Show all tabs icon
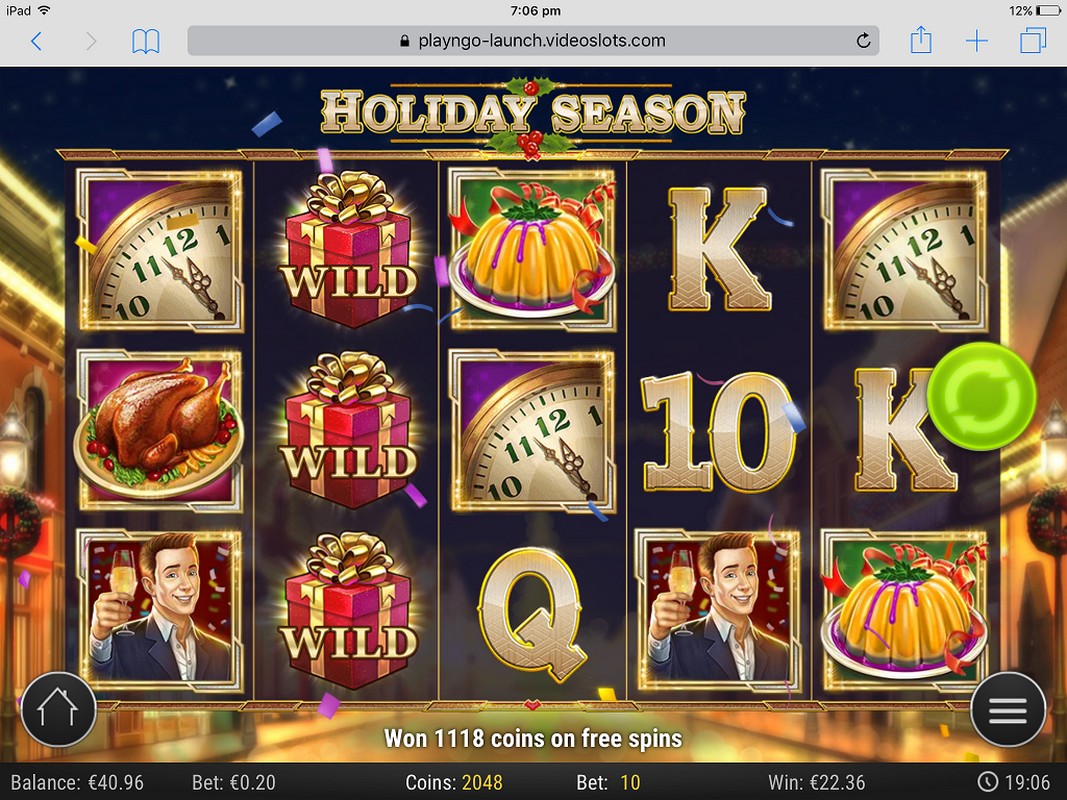The image size is (1067, 800). (x=1033, y=40)
